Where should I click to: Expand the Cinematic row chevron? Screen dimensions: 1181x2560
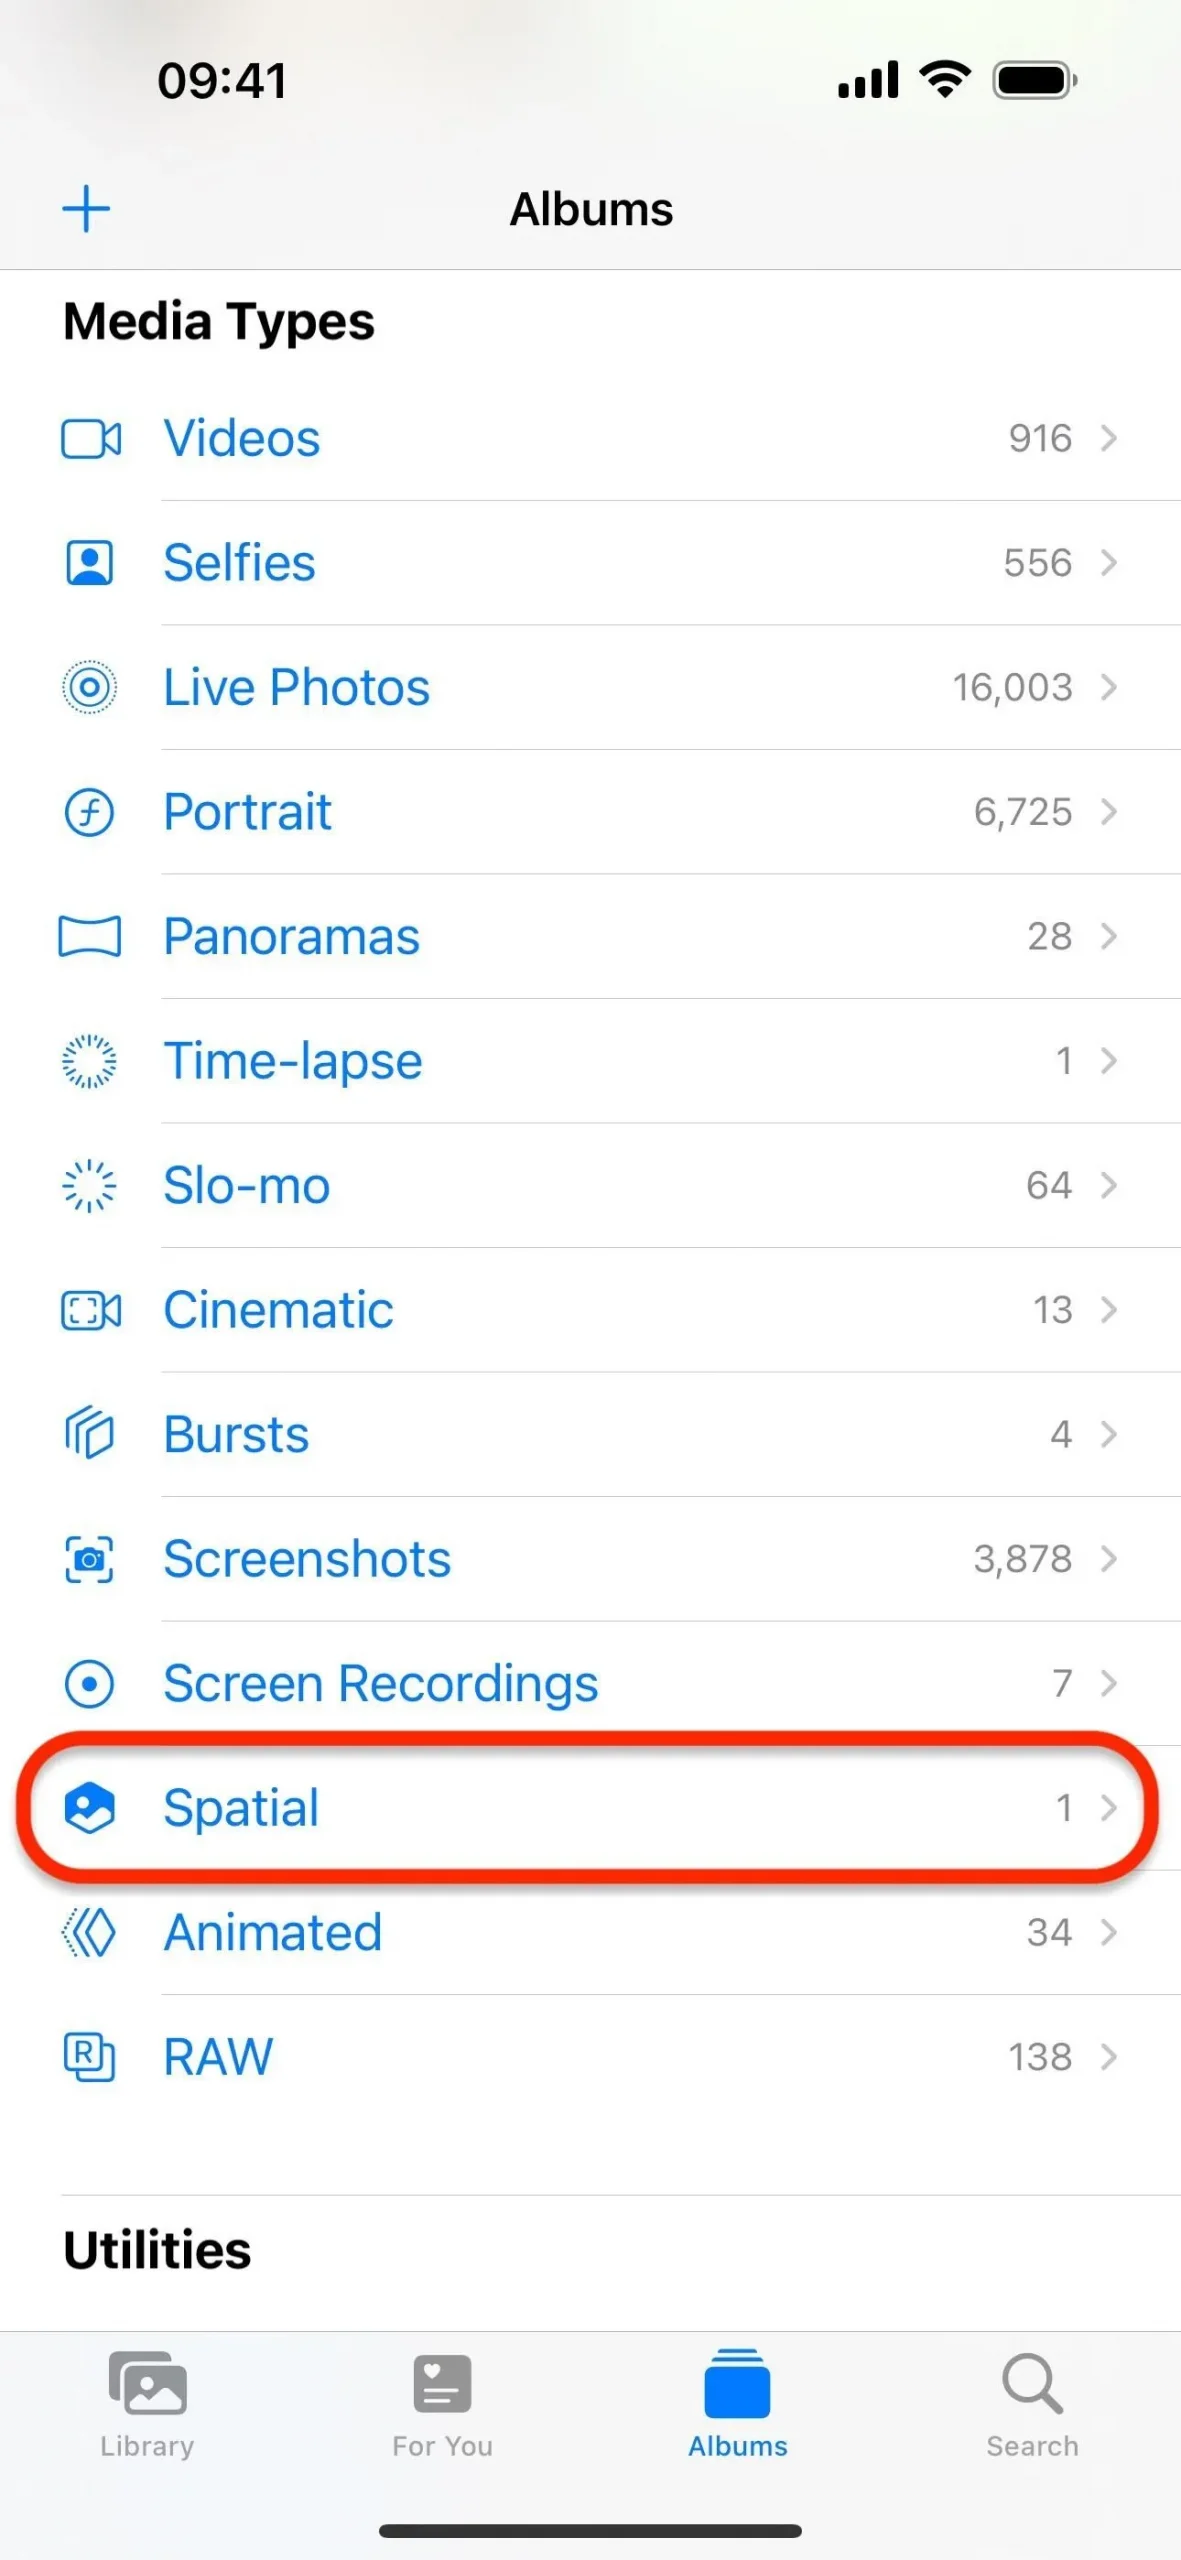point(1108,1310)
